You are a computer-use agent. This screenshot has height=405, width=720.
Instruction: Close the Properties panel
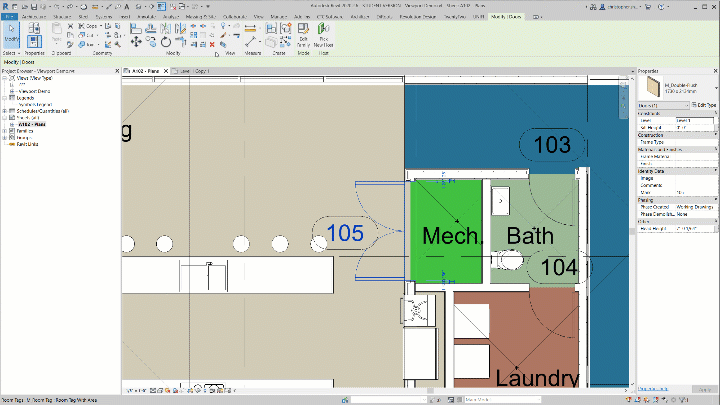(x=715, y=71)
